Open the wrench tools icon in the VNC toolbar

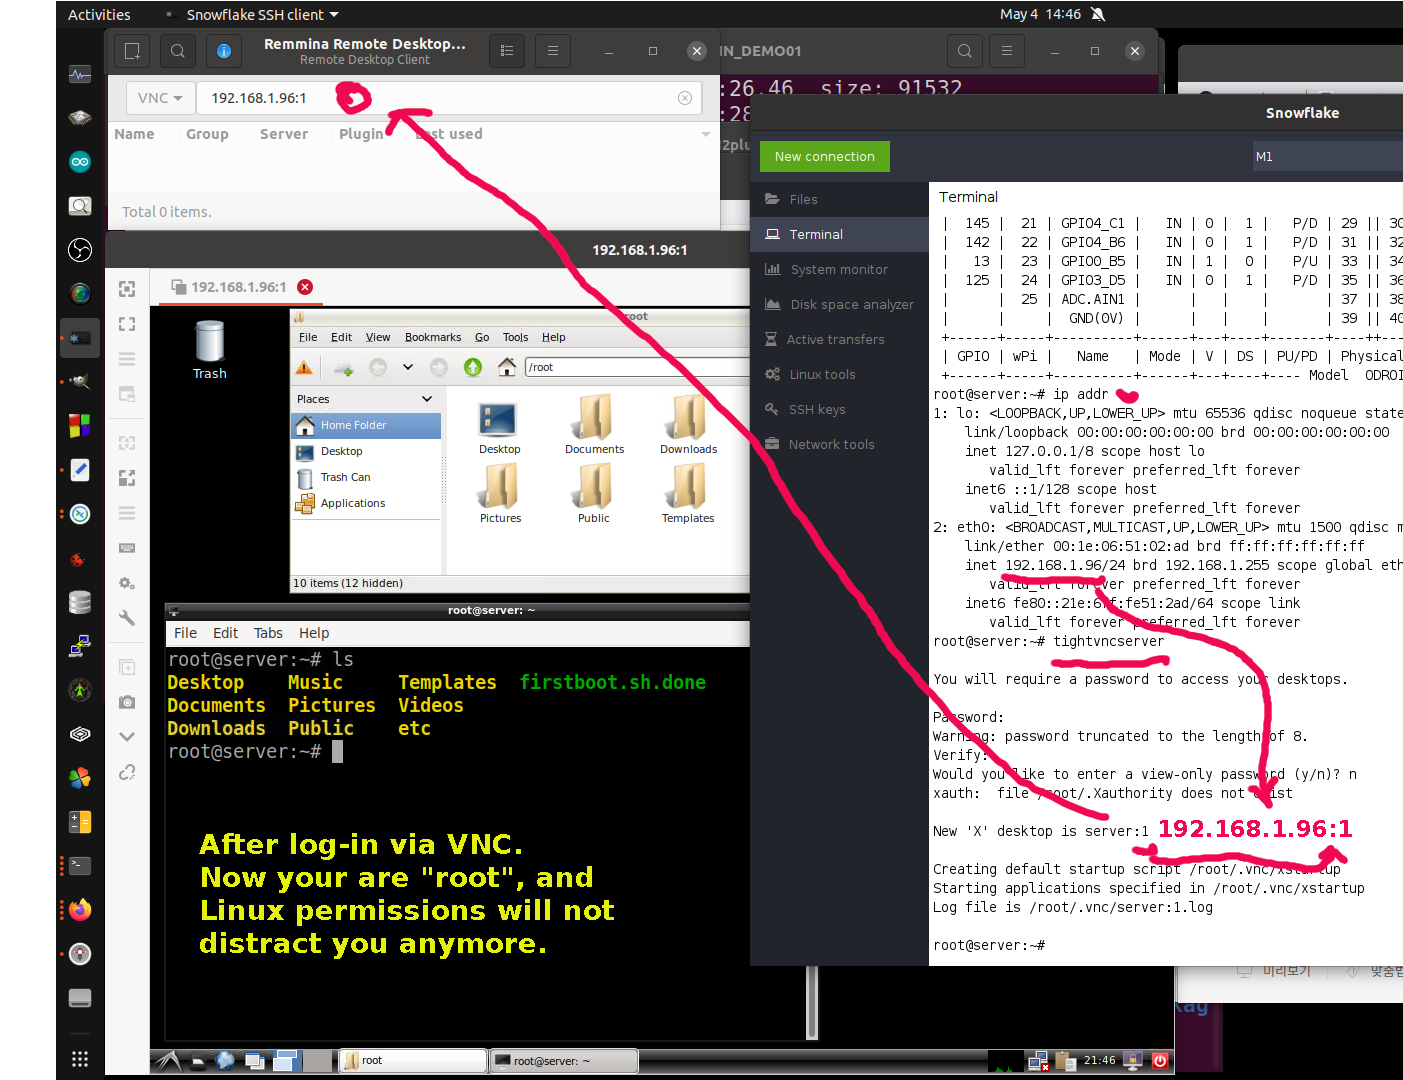(x=127, y=618)
